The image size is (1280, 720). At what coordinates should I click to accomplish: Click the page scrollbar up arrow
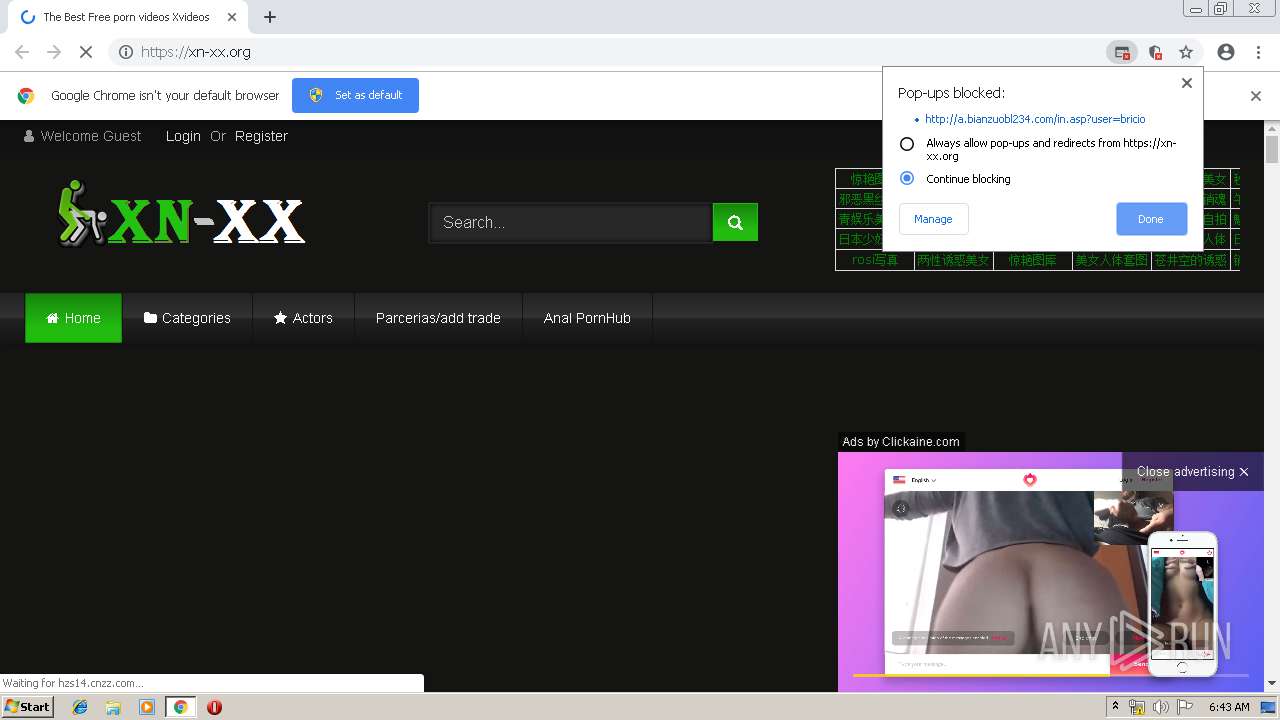(1272, 129)
